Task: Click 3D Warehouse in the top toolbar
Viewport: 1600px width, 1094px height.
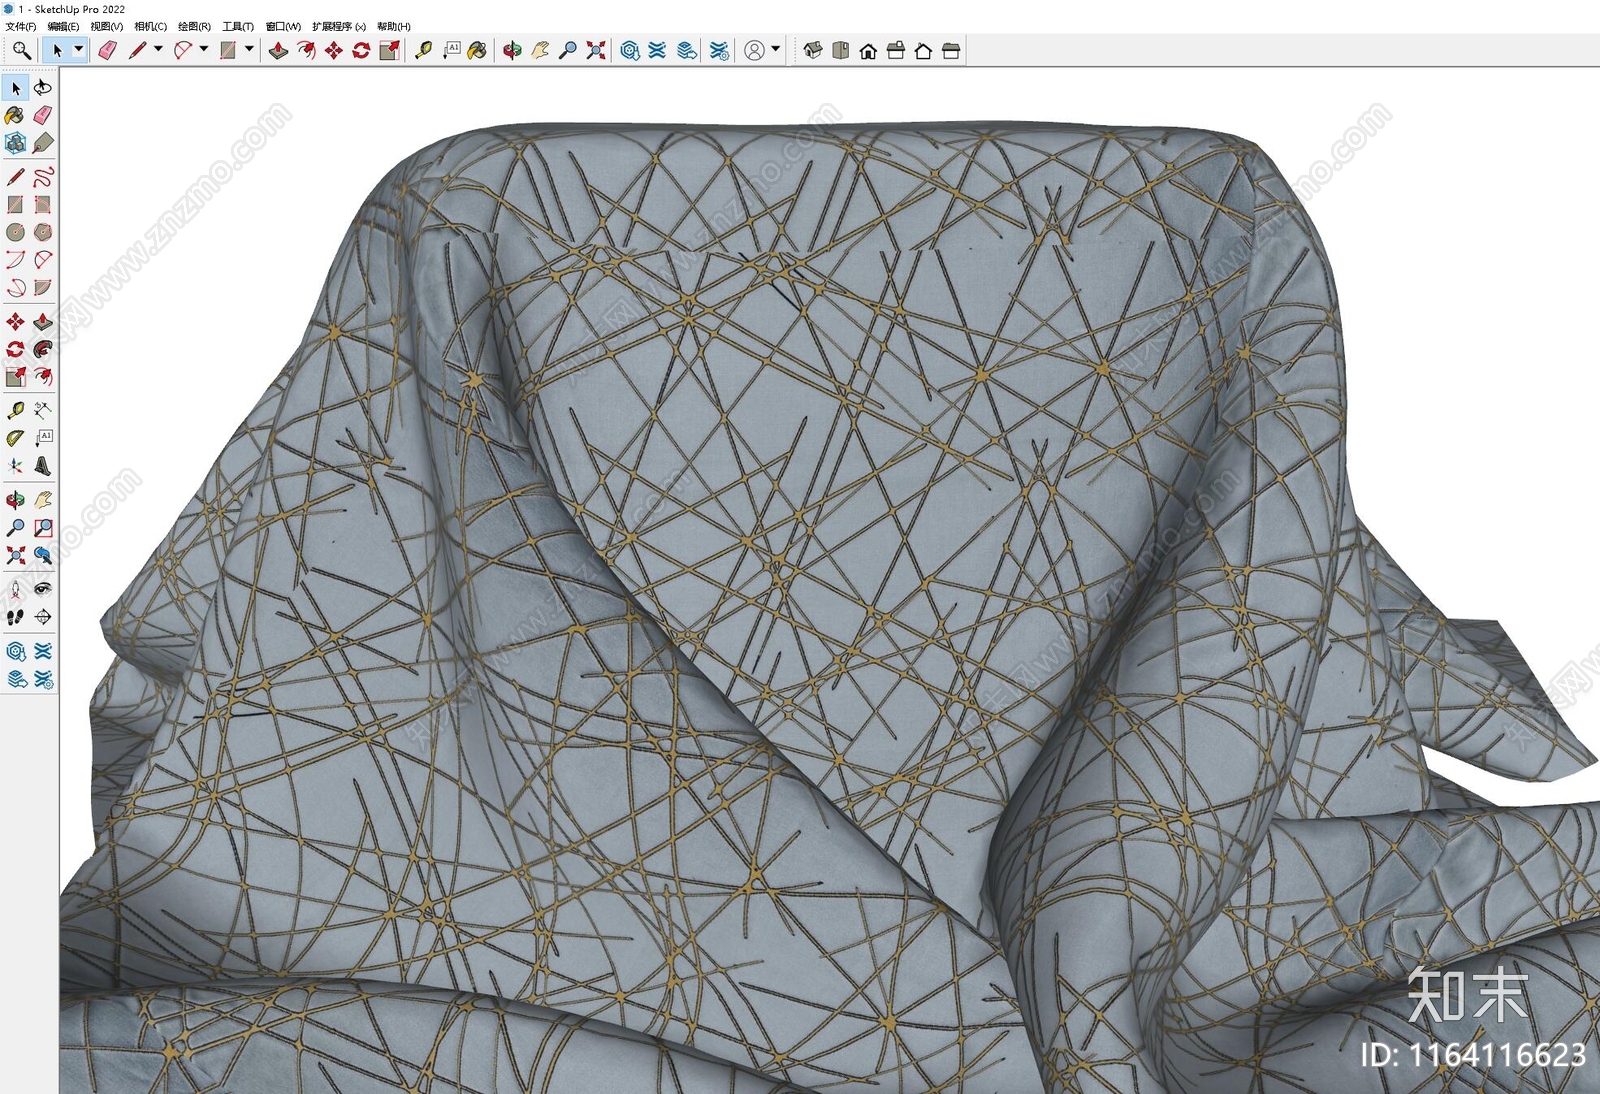Action: [x=630, y=50]
